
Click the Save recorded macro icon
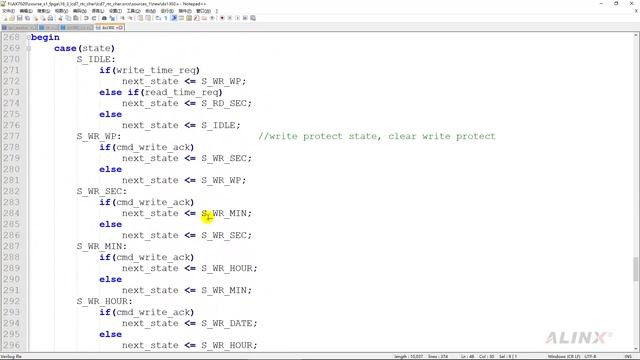coord(253,18)
